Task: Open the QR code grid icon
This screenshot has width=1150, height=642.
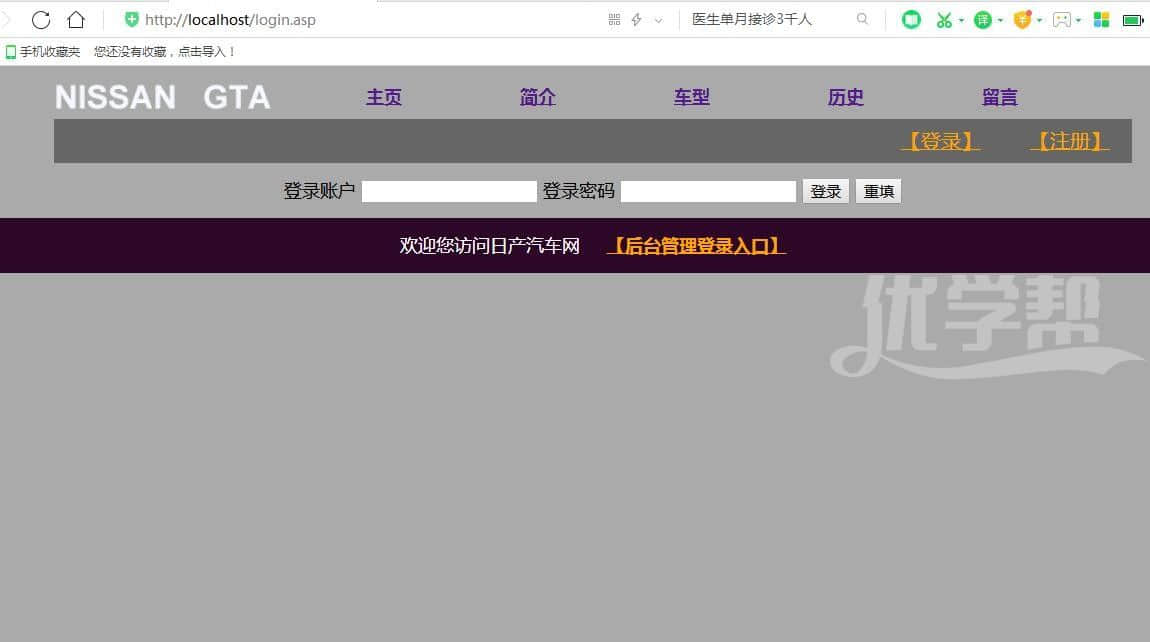Action: [x=614, y=20]
